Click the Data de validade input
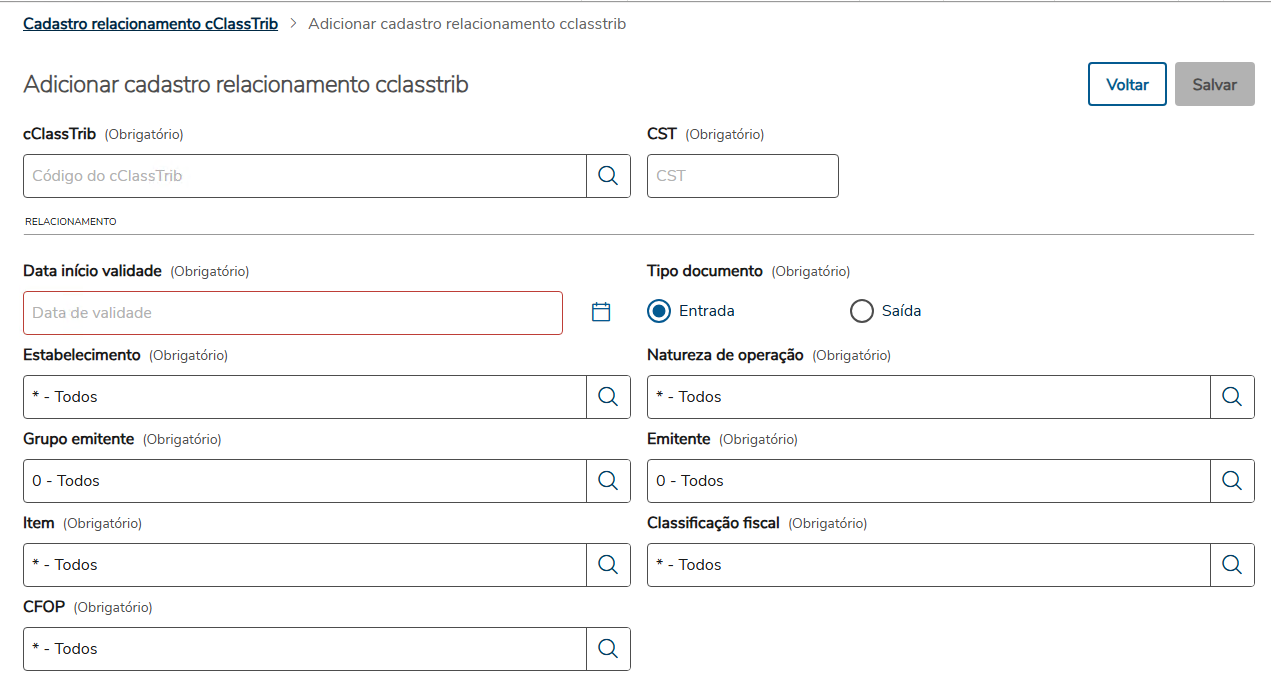 (x=292, y=313)
